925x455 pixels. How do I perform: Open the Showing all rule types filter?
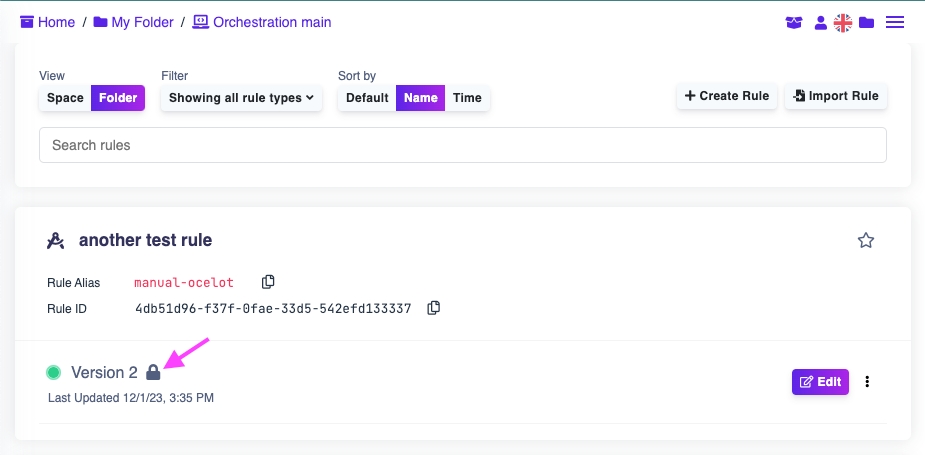click(241, 98)
